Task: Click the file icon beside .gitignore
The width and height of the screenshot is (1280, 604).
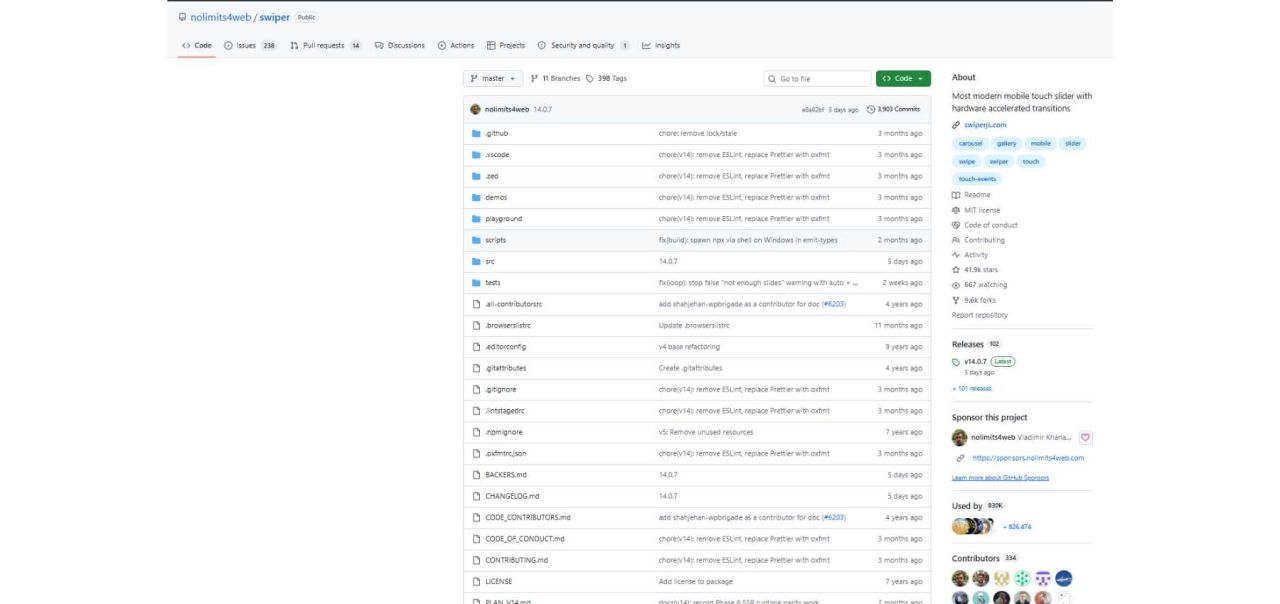Action: [476, 389]
